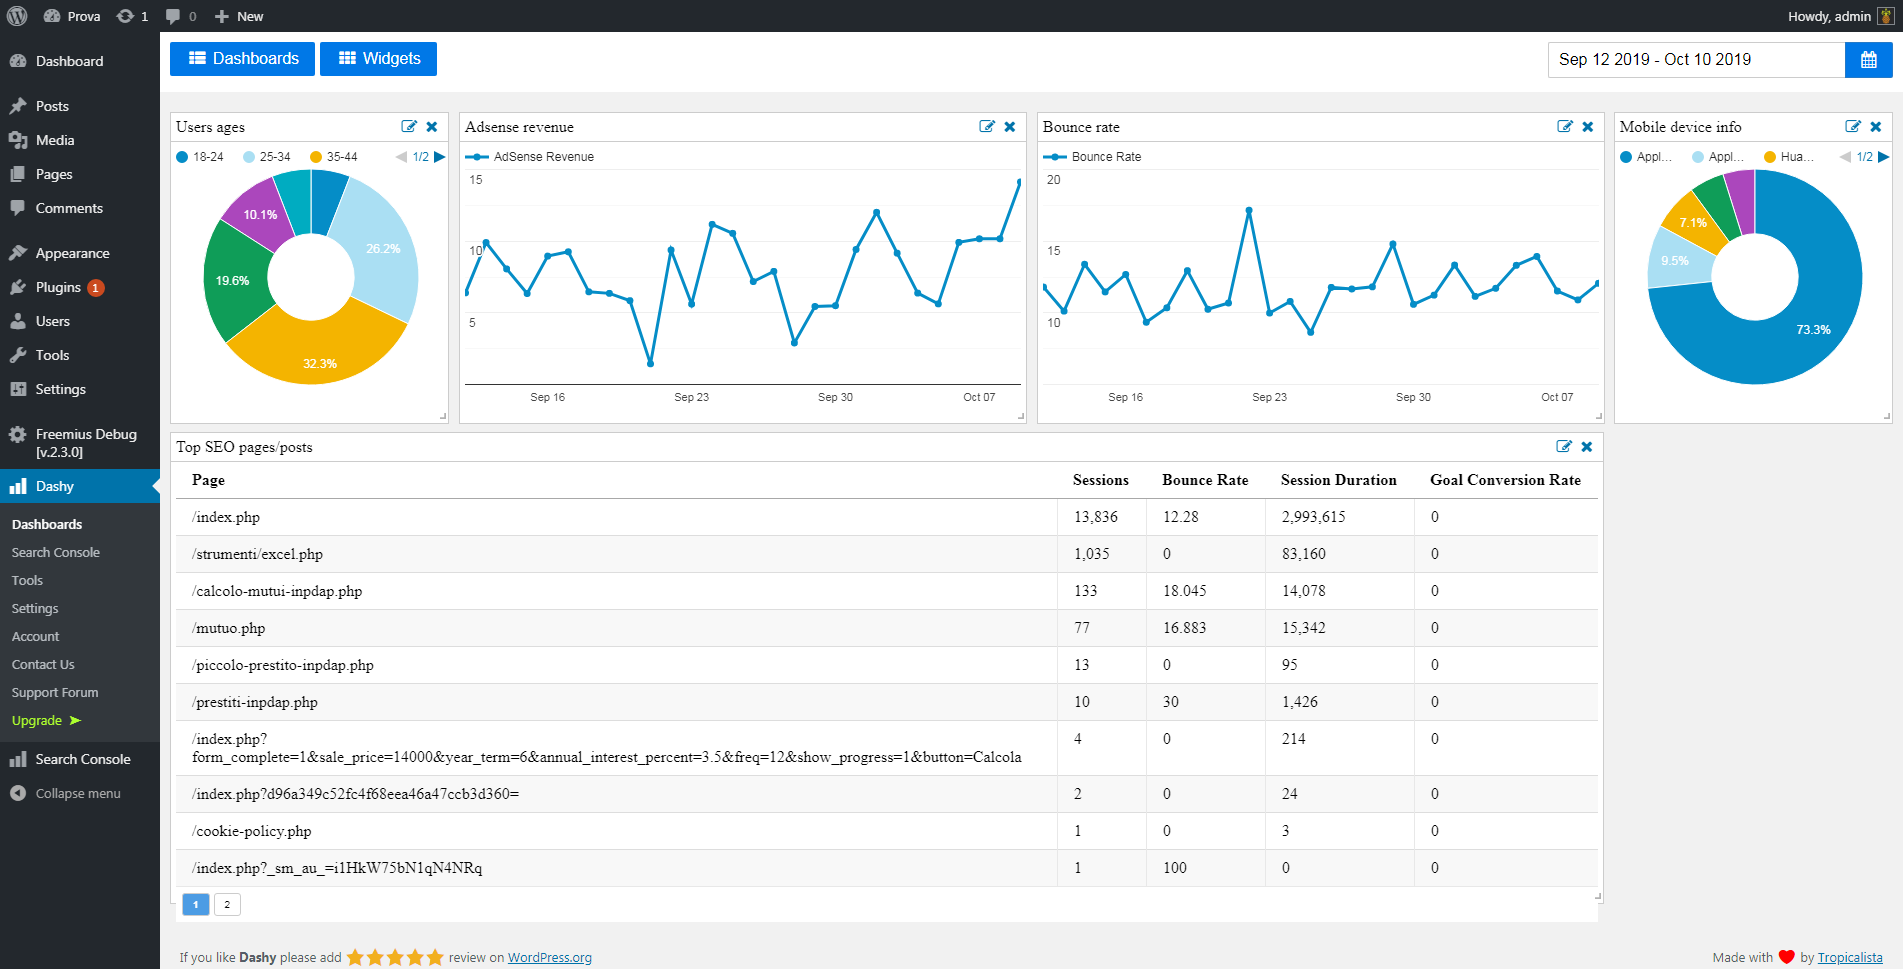Open the date range calendar picker
The image size is (1903, 969).
(1867, 60)
